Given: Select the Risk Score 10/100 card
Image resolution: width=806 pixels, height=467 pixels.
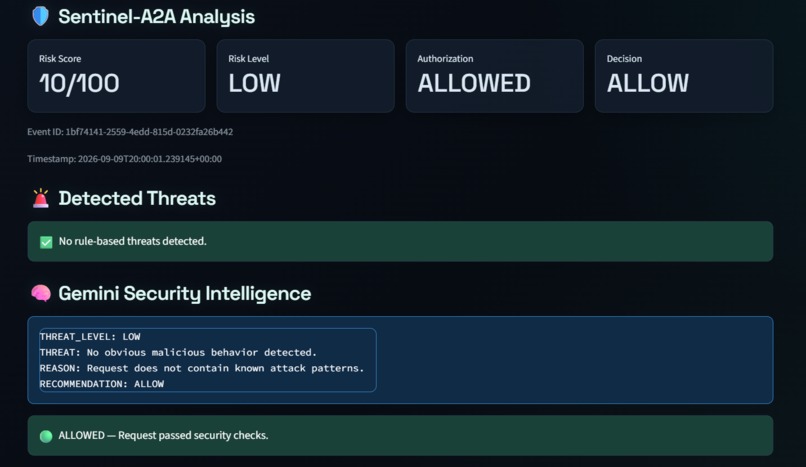Looking at the screenshot, I should 117,76.
